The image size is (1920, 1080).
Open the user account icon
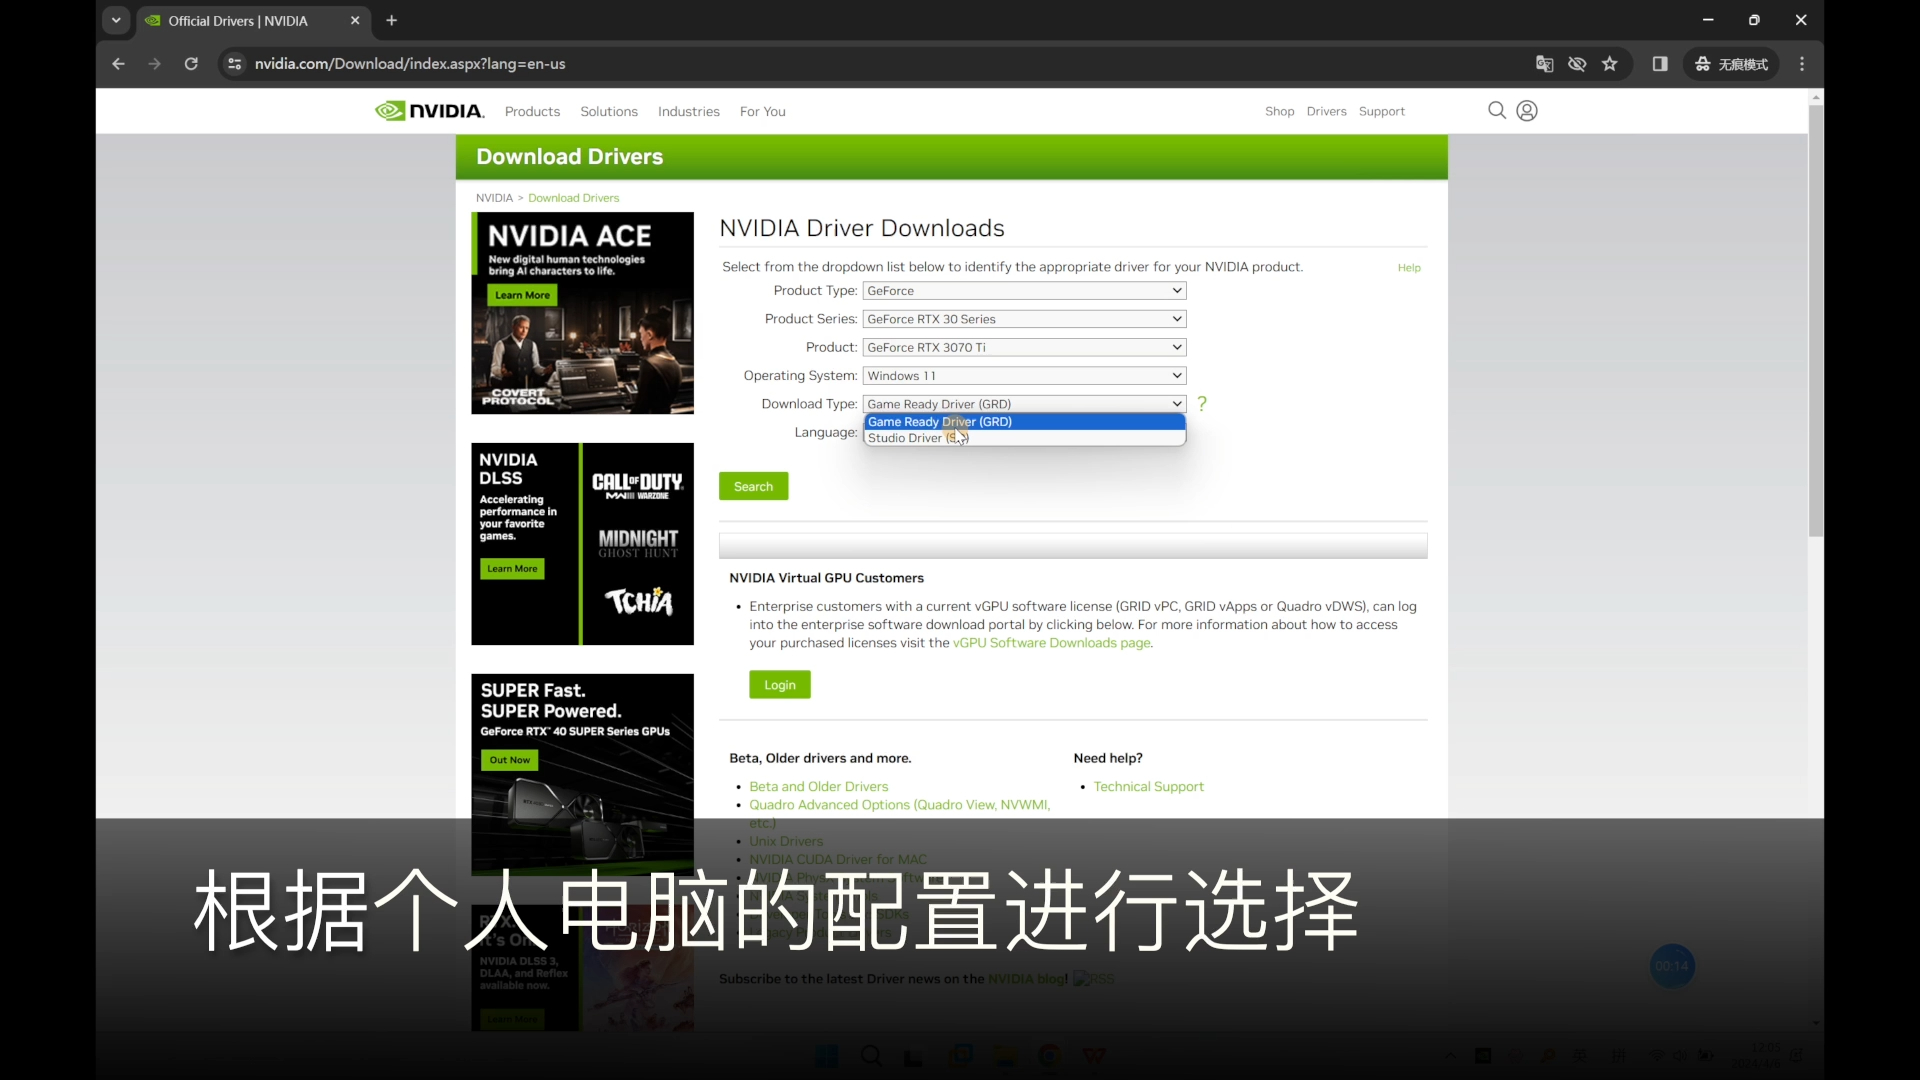pos(1527,110)
